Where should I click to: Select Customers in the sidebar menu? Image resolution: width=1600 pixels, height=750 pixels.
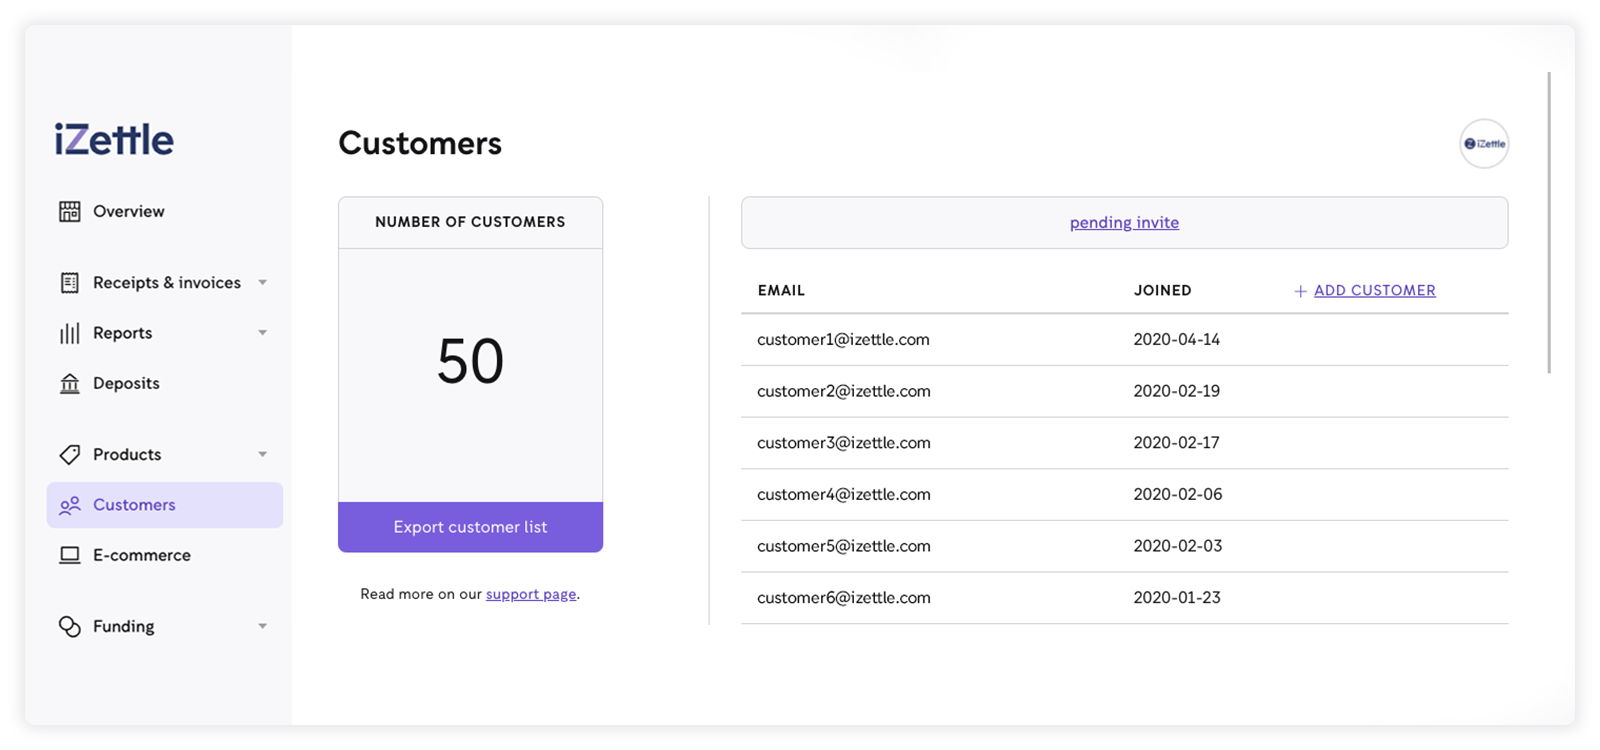coord(134,505)
